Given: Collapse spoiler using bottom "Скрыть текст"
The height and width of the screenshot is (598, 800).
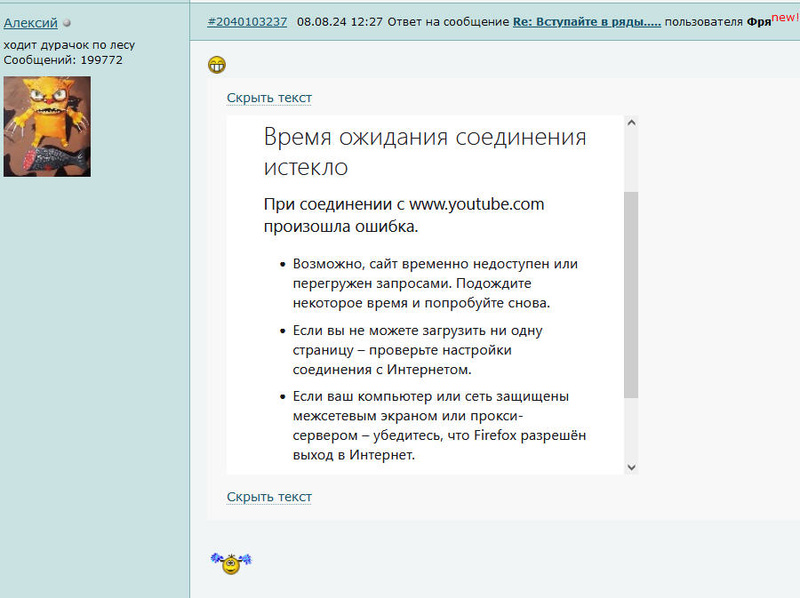Looking at the screenshot, I should point(269,497).
